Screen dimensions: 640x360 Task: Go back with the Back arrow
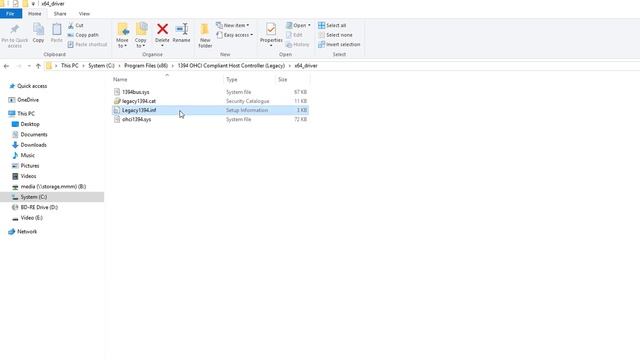tap(6, 66)
